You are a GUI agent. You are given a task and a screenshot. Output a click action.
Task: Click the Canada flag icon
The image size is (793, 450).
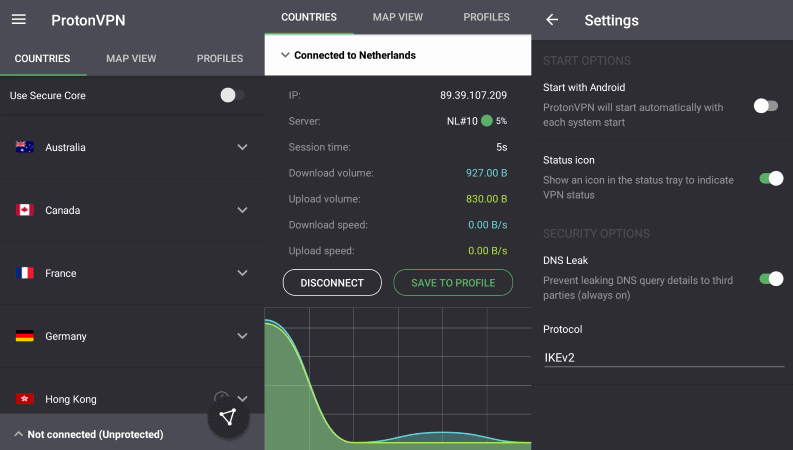24,210
